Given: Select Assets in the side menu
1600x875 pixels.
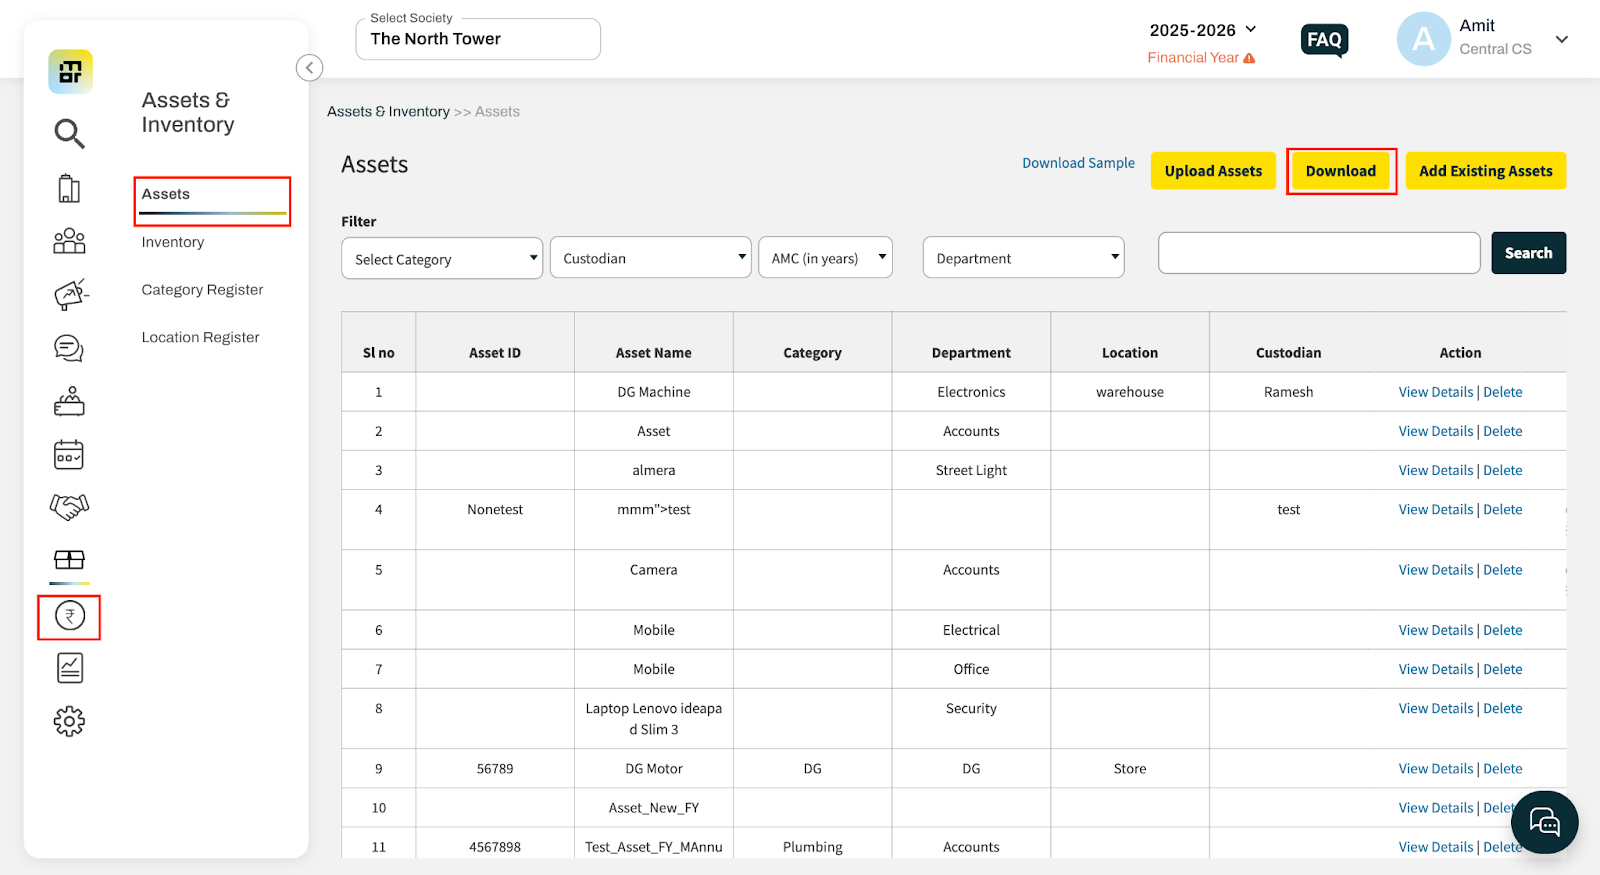Looking at the screenshot, I should click(x=166, y=194).
